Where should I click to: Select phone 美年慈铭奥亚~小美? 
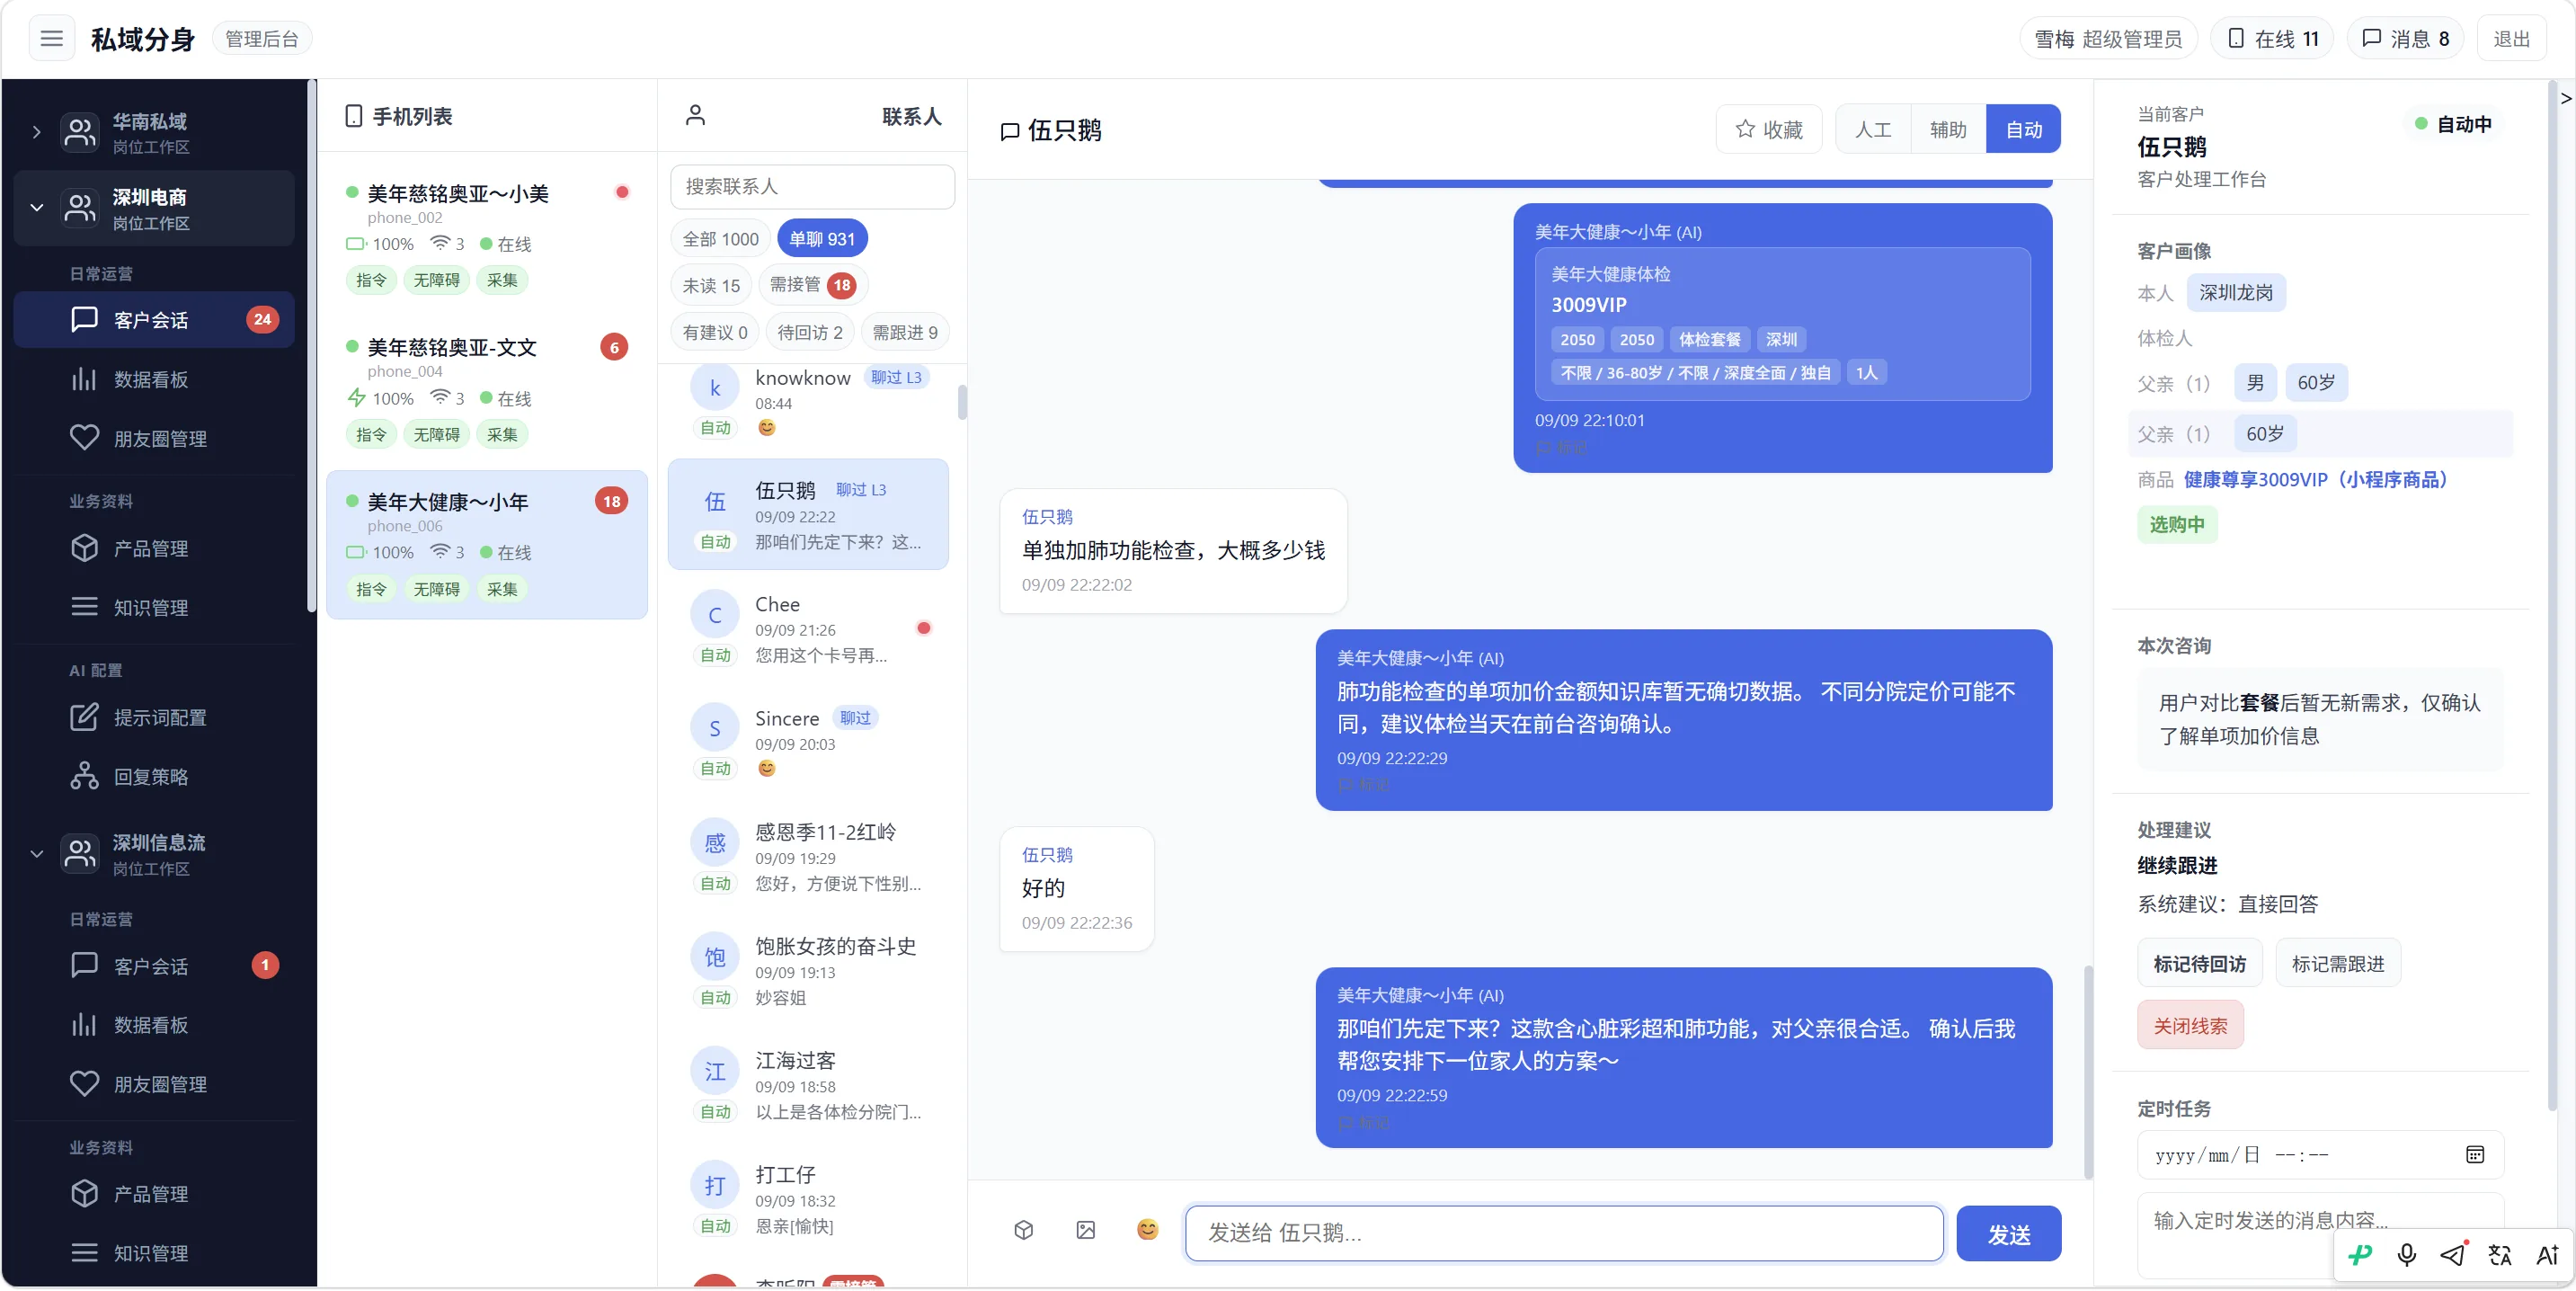coord(486,236)
